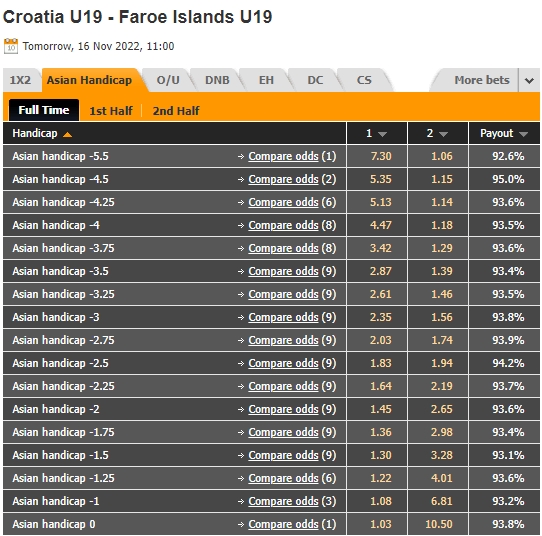Switch to the 1X2 tab
The height and width of the screenshot is (536, 542).
click(20, 80)
